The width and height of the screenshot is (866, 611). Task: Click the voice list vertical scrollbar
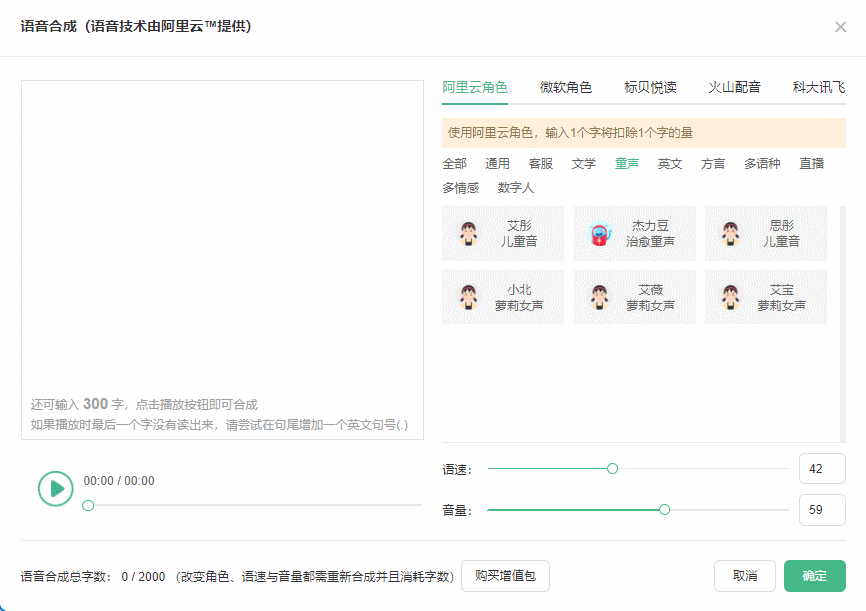coord(843,324)
